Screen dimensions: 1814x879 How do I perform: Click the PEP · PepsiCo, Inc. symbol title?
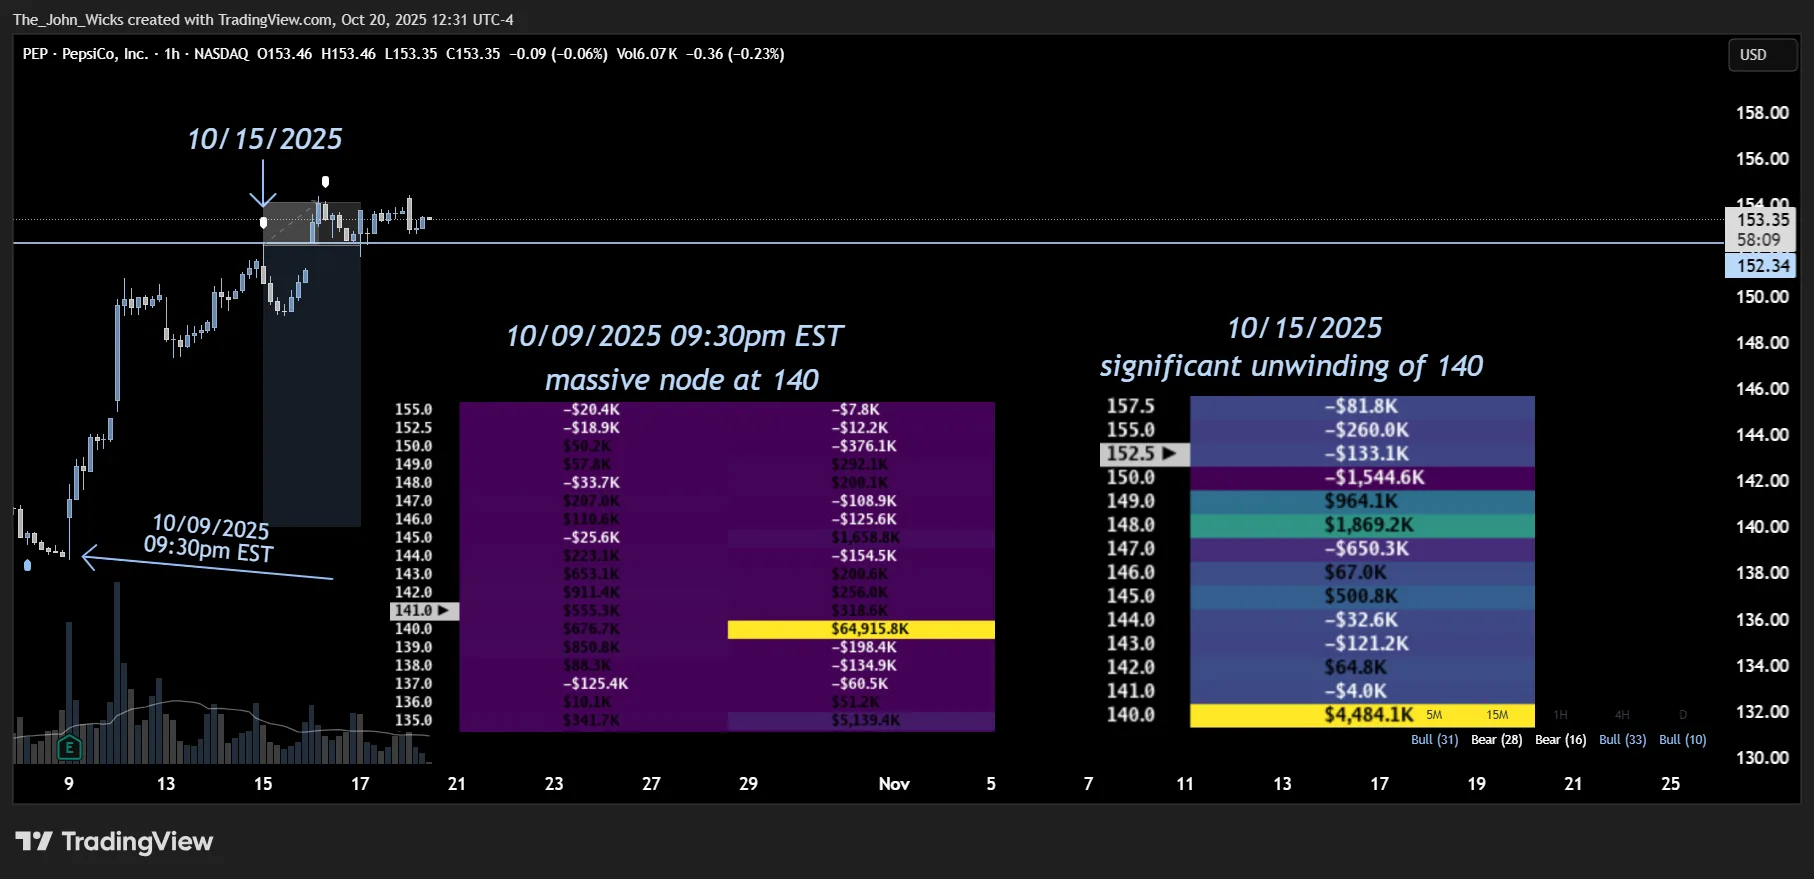85,54
